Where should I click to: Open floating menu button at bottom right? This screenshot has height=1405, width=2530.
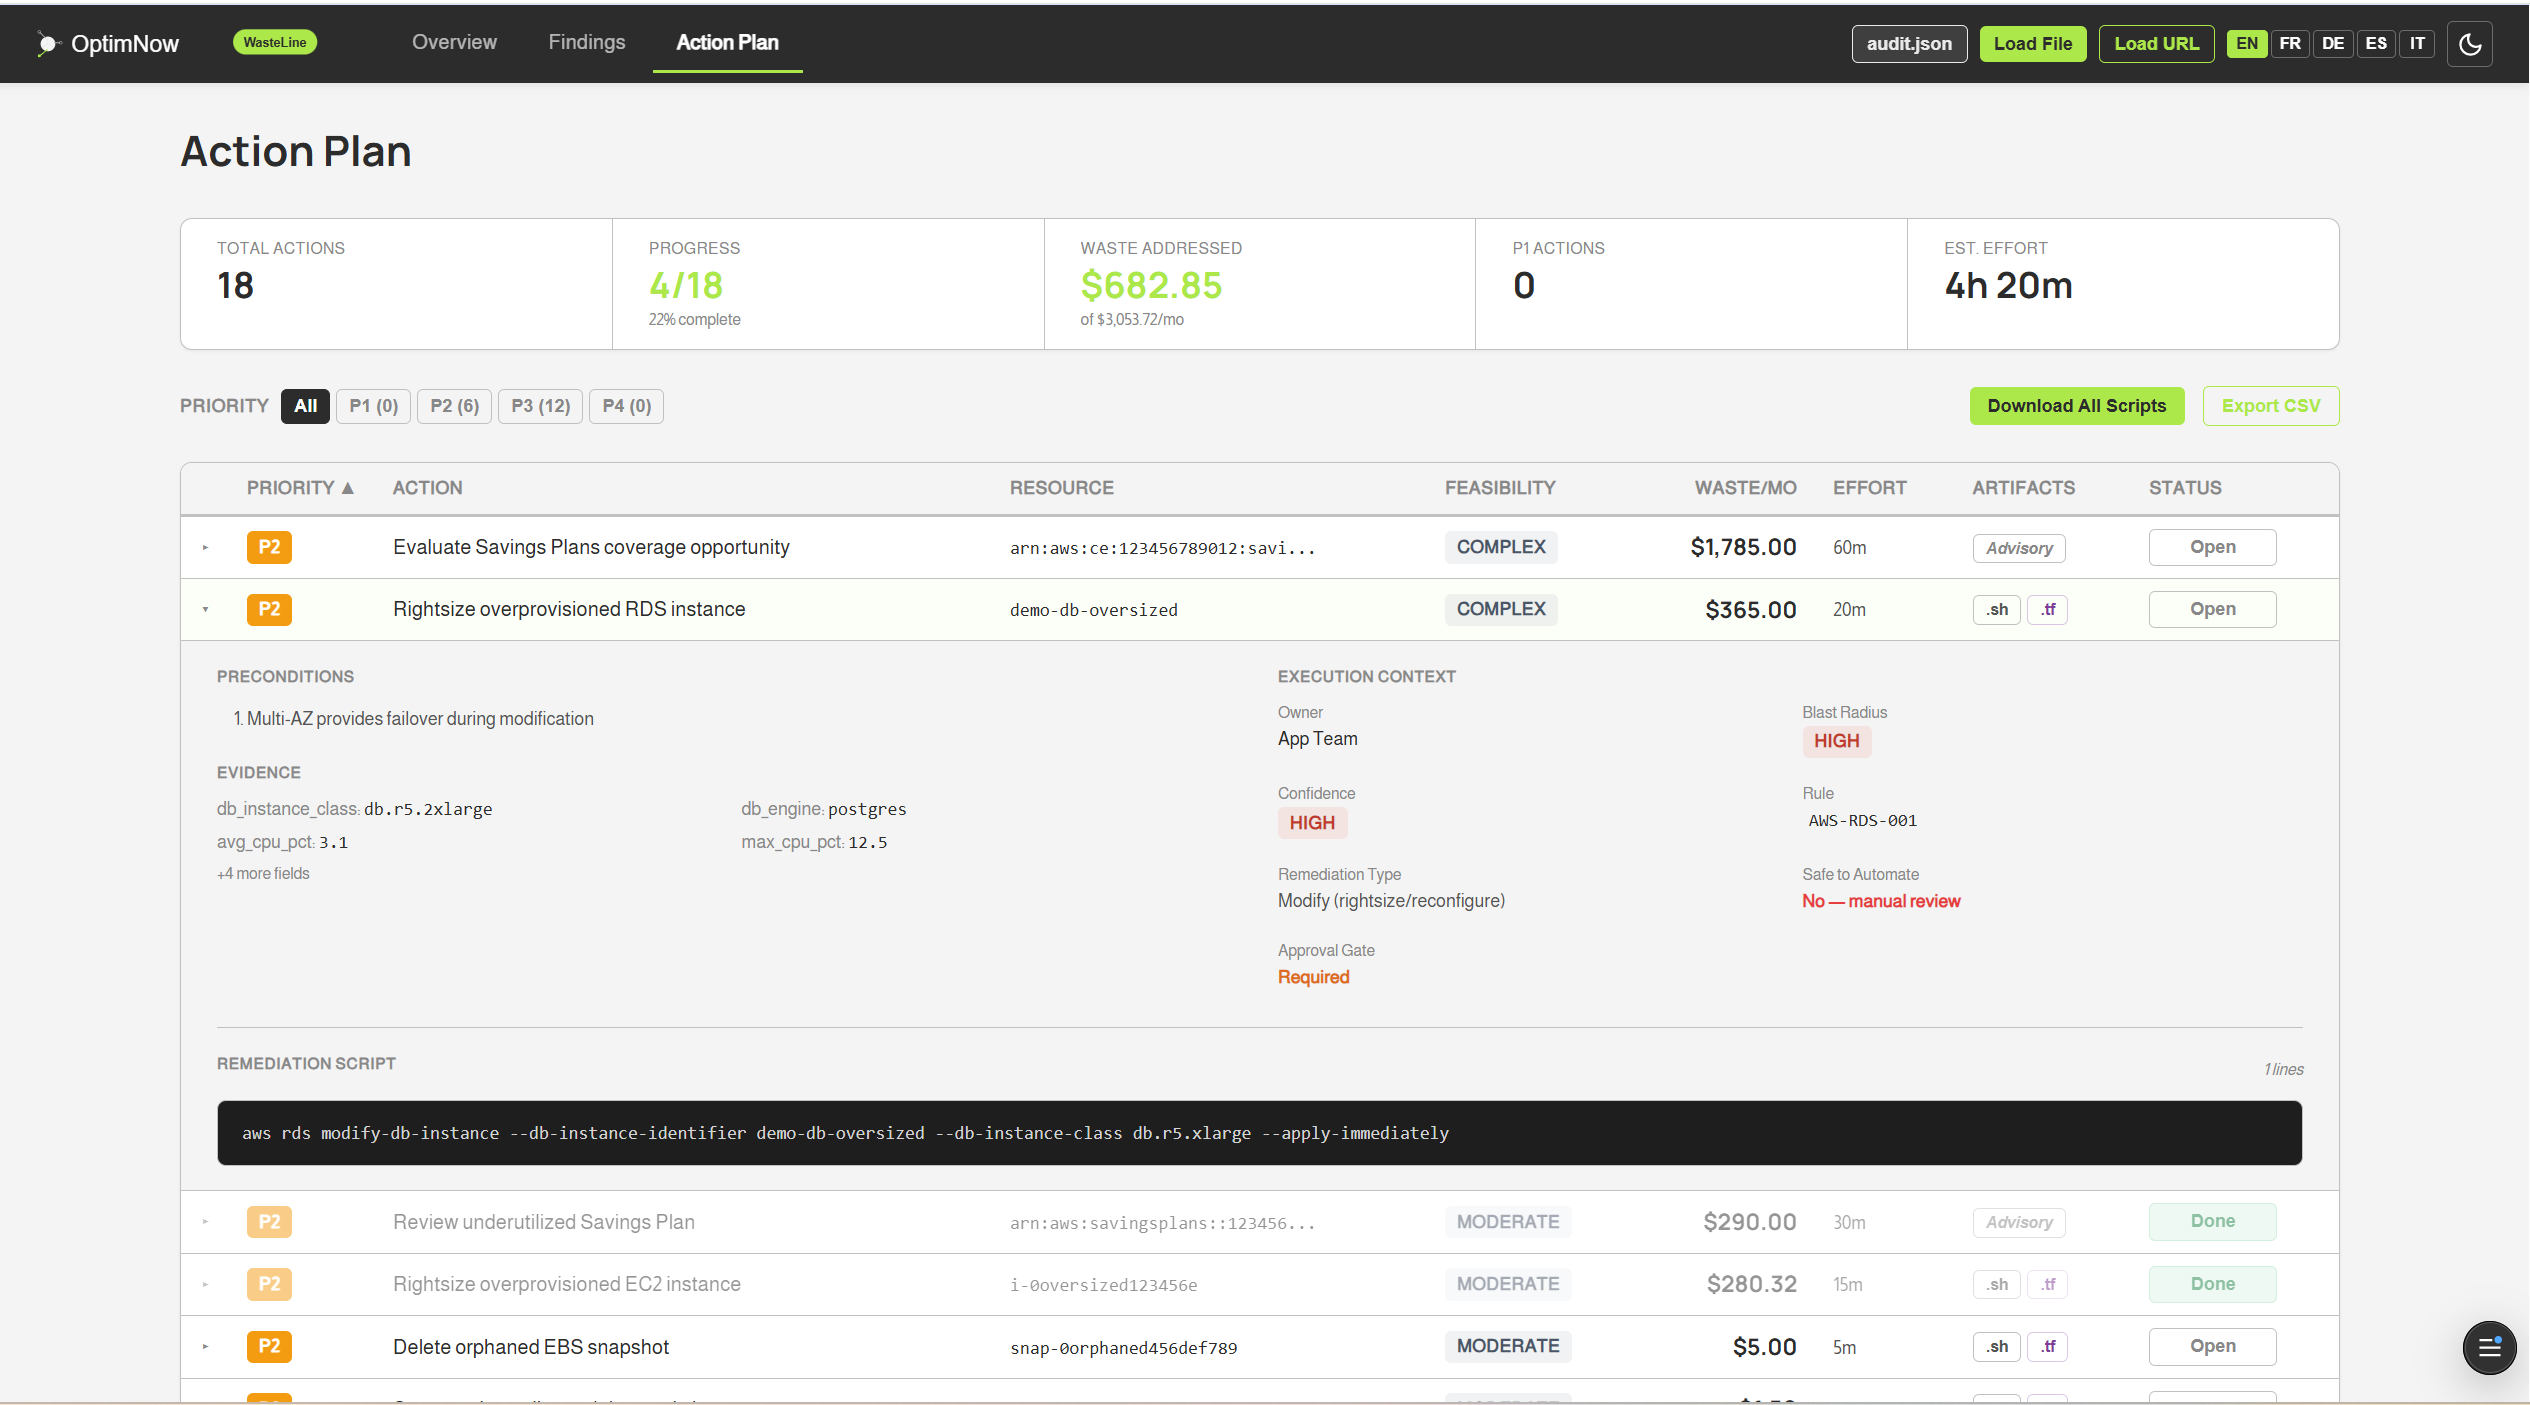(2488, 1347)
